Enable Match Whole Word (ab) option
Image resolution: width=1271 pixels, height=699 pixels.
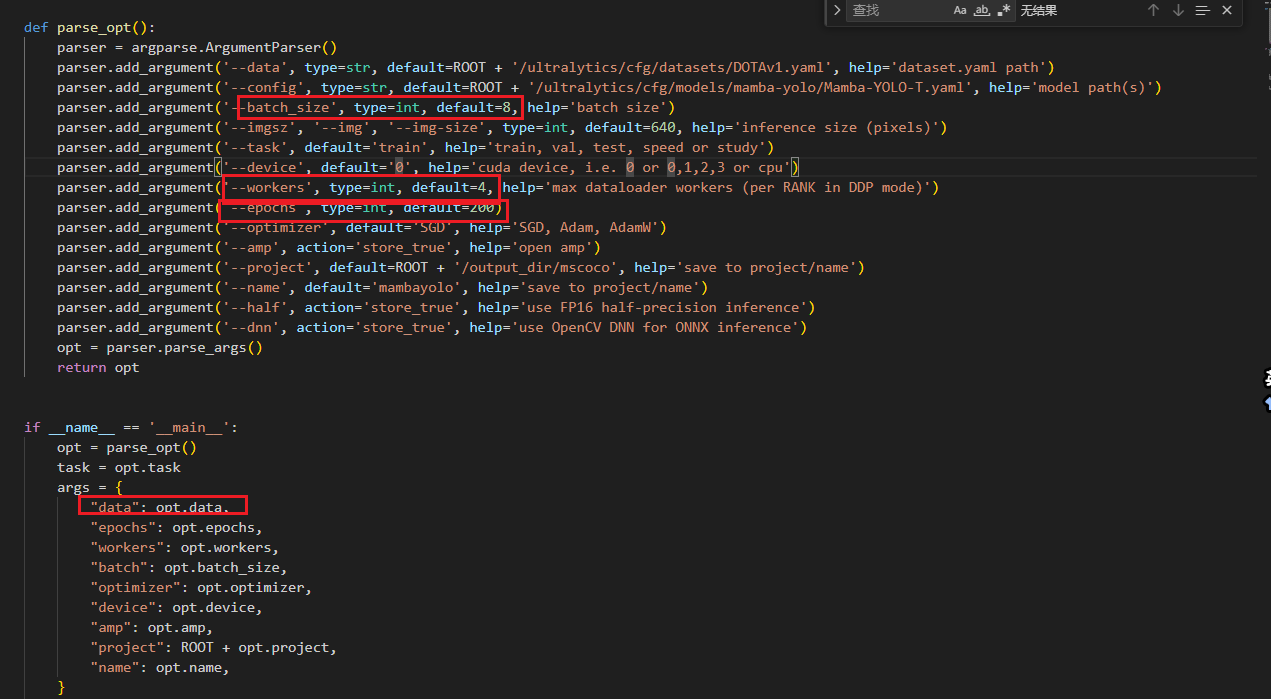(982, 10)
